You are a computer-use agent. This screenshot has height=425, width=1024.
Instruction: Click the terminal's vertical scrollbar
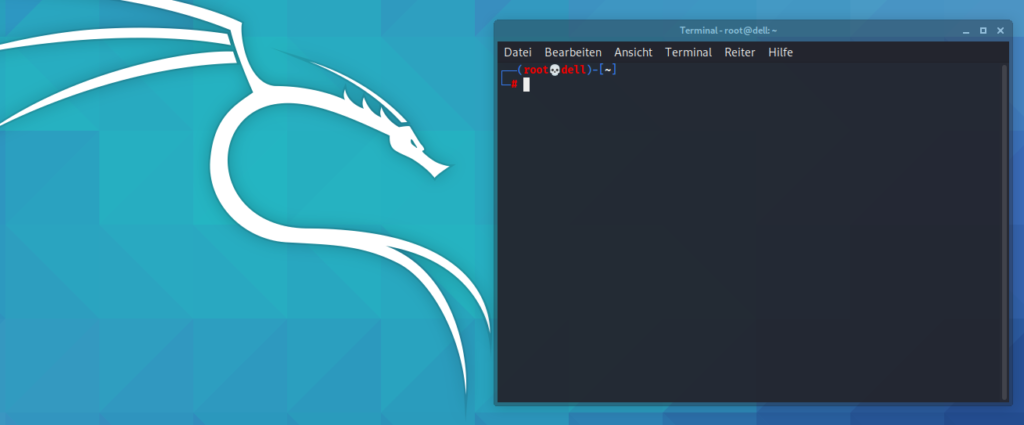(x=1006, y=230)
